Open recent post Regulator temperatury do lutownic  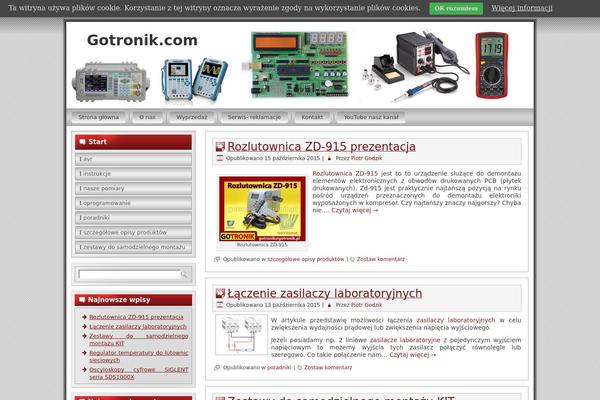(x=139, y=356)
